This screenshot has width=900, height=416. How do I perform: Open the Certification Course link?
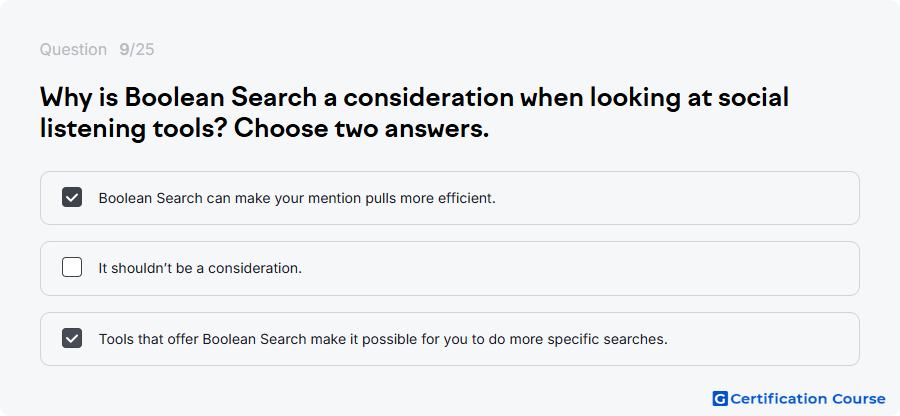point(799,399)
